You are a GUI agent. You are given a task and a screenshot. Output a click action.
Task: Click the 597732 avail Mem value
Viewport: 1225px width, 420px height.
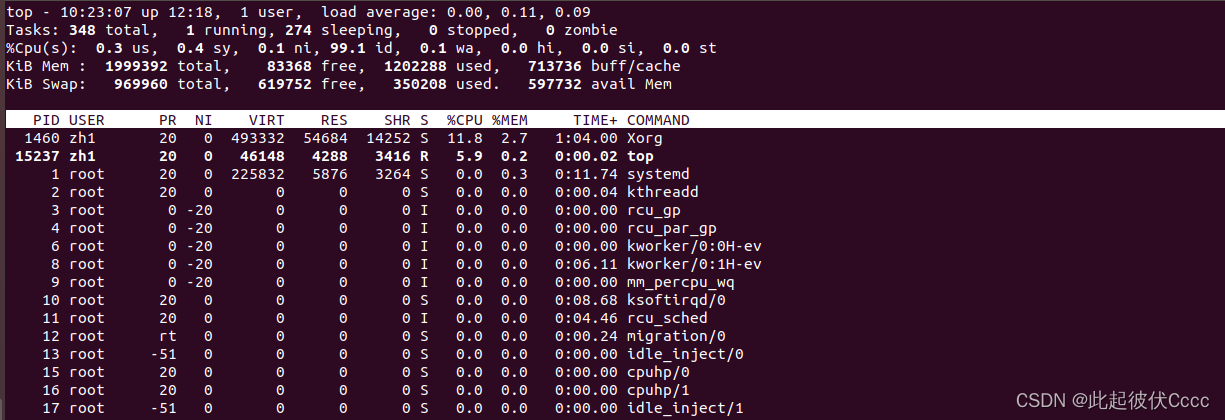[554, 84]
